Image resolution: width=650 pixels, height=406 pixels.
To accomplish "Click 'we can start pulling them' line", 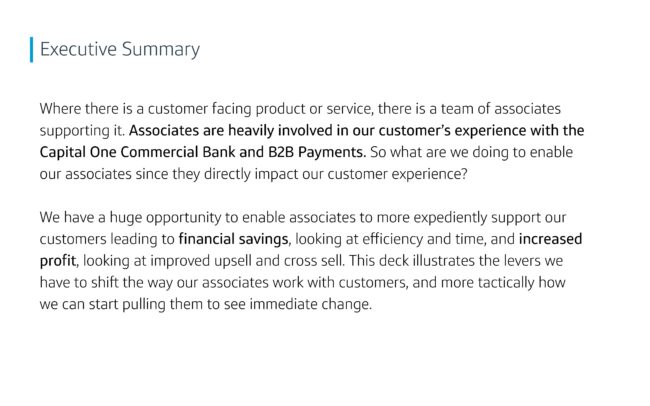I will click(x=206, y=304).
